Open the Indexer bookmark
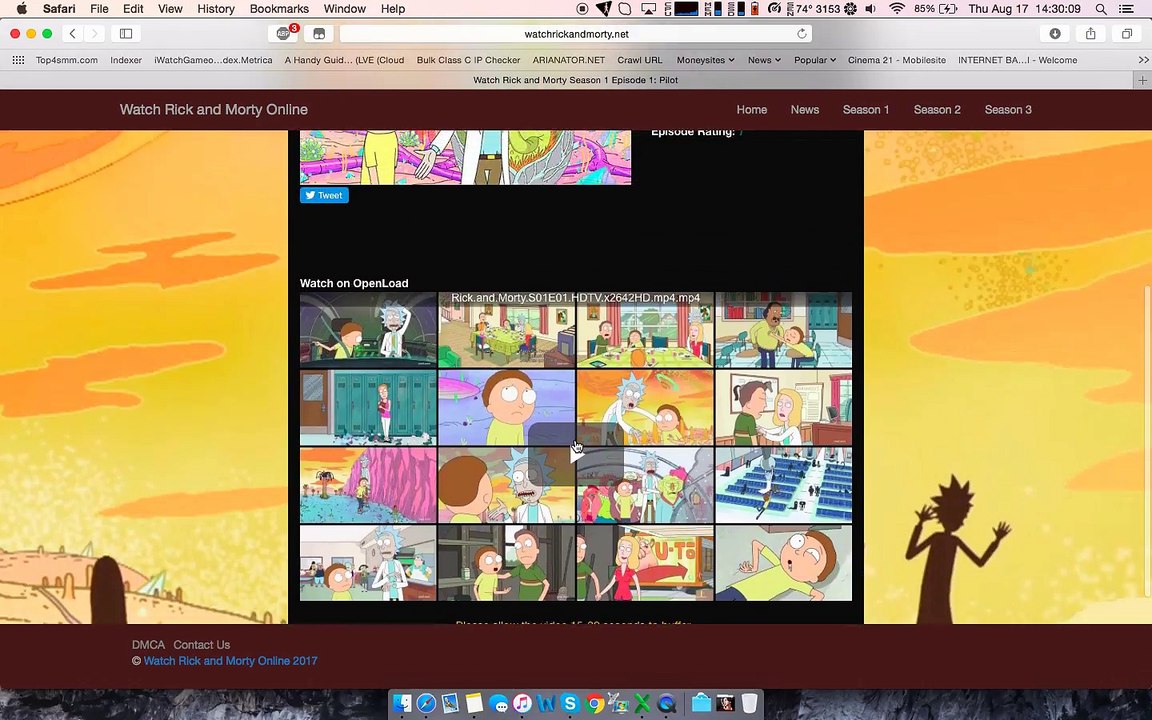1152x720 pixels. point(126,60)
